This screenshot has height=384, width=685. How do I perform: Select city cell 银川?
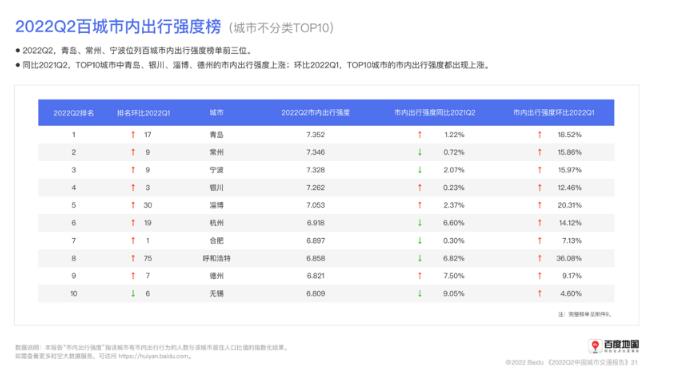click(216, 187)
